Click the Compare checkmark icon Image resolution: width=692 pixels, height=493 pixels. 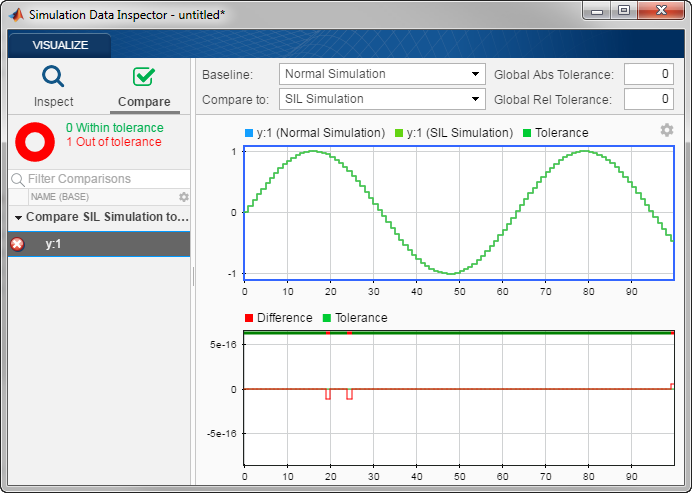point(144,78)
